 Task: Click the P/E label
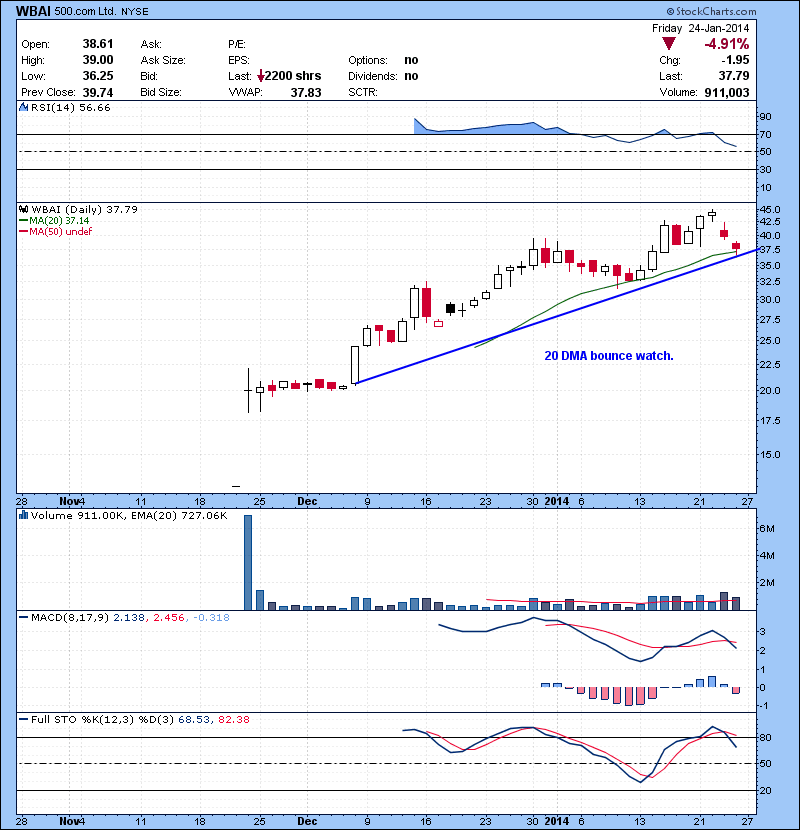point(237,44)
